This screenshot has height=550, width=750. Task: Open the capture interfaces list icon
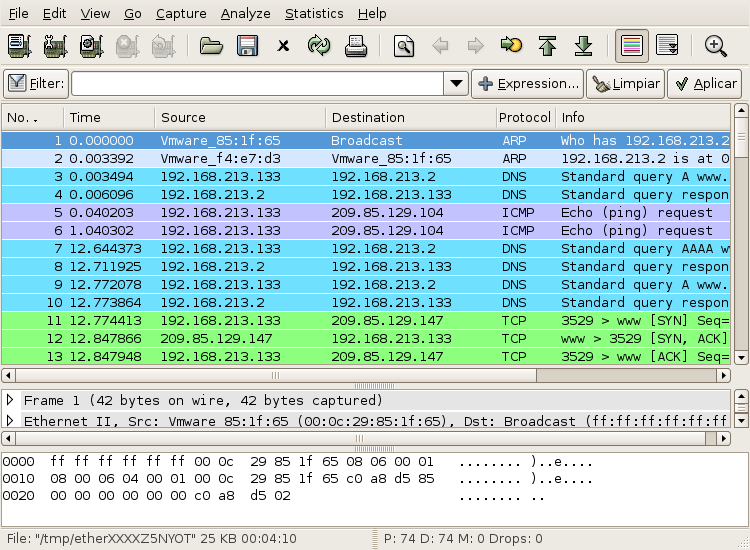coord(19,46)
